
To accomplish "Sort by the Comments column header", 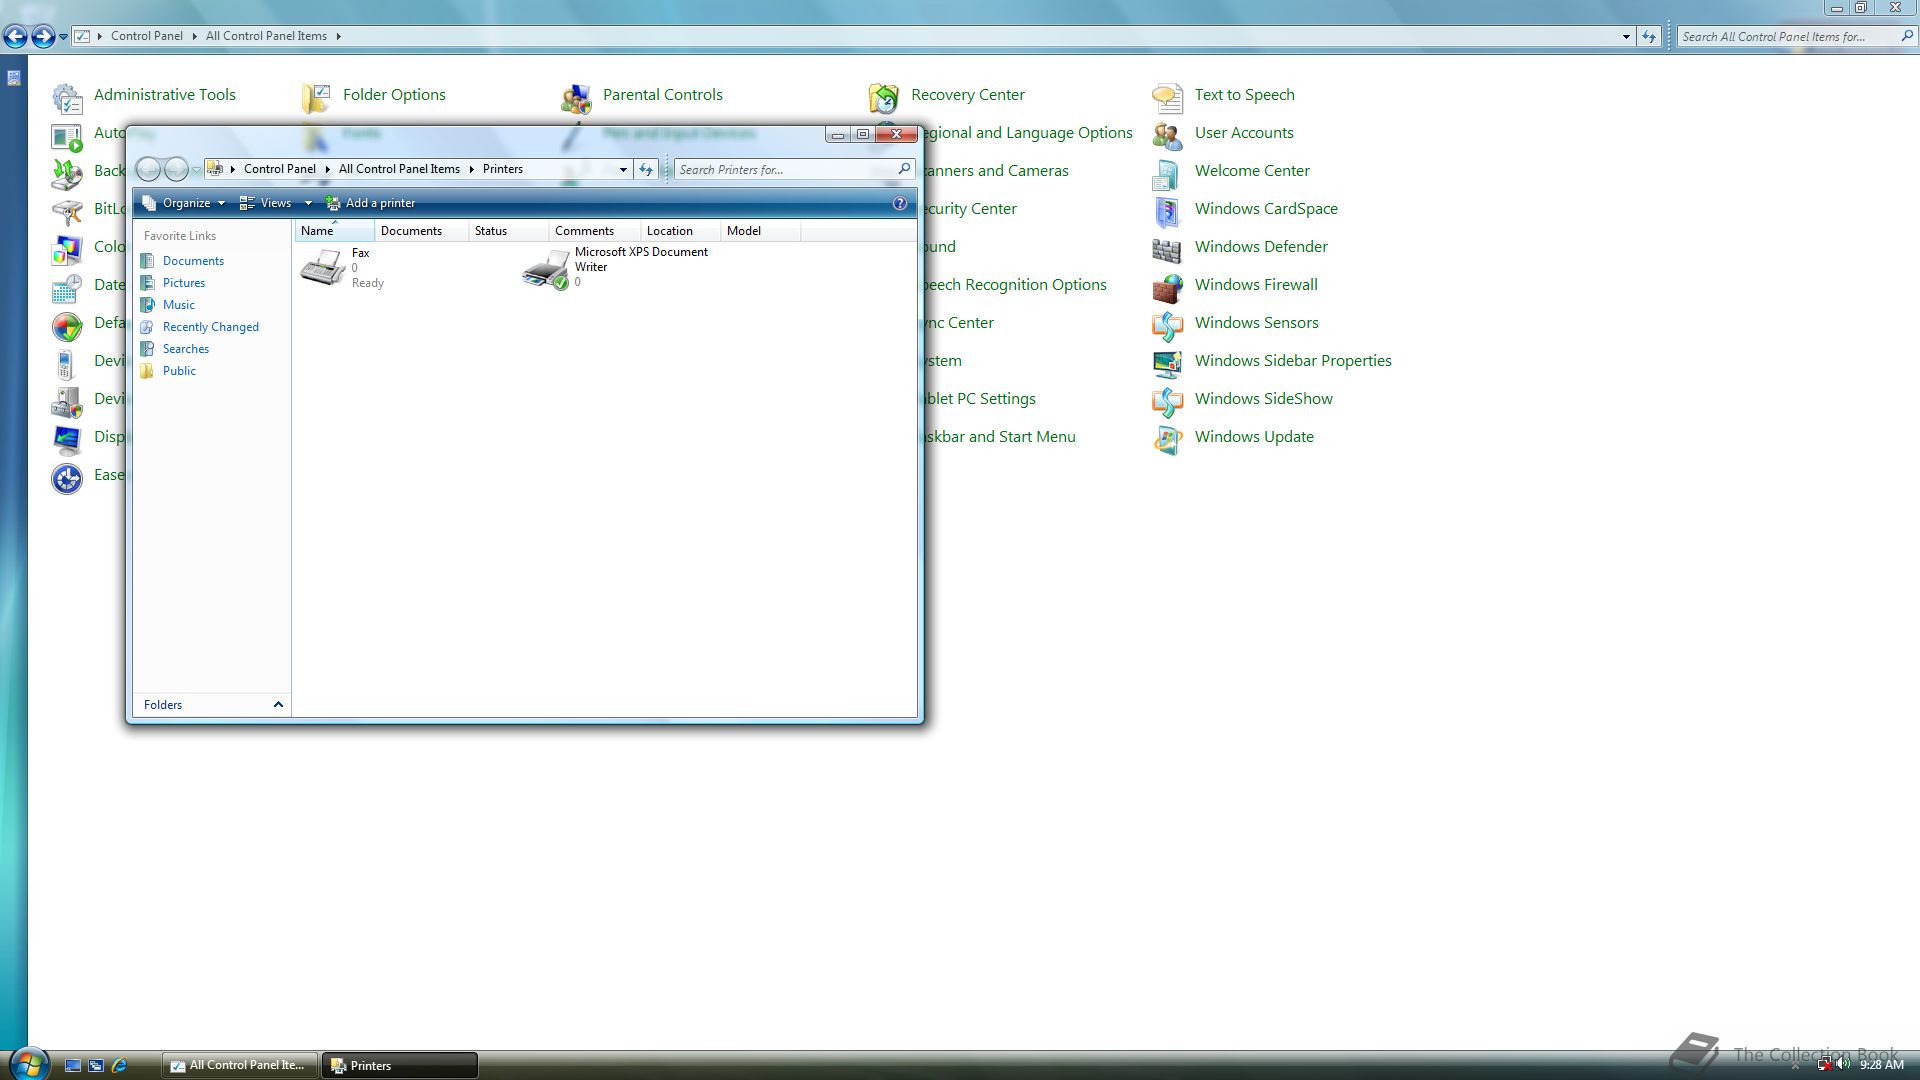I will (x=594, y=231).
